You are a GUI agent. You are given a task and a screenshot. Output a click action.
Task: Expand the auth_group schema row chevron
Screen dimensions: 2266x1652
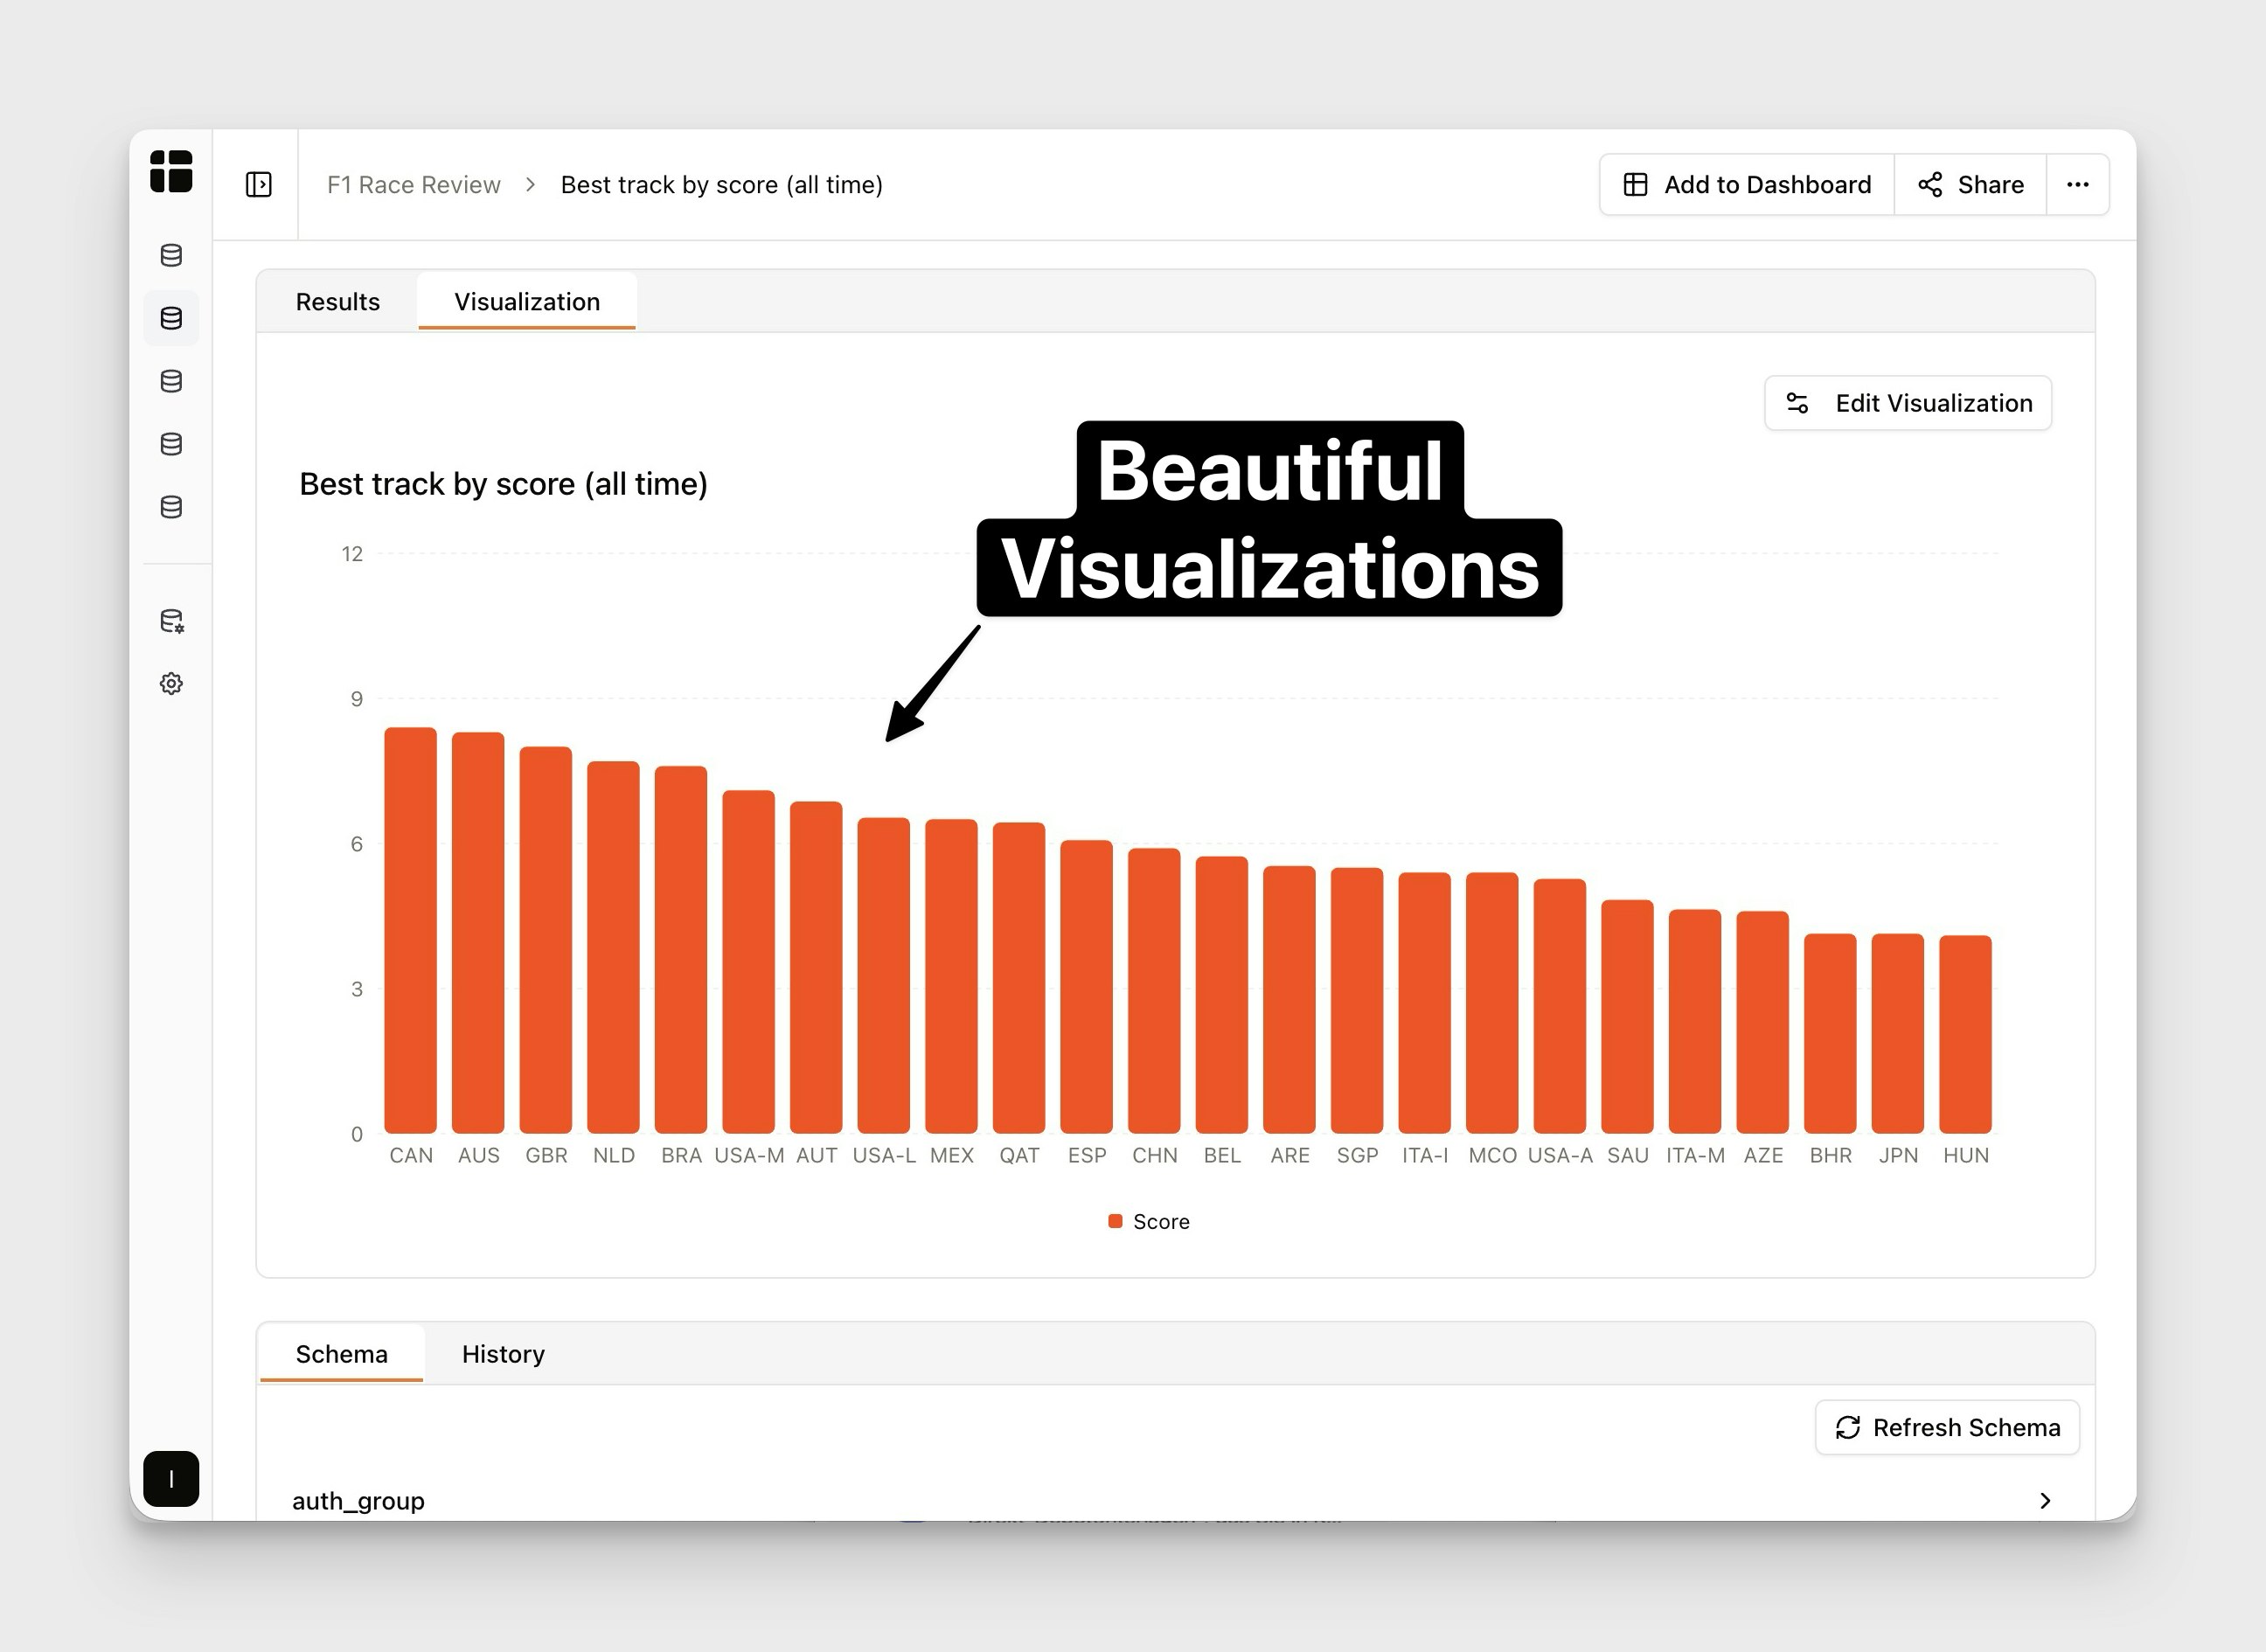pos(2044,1500)
